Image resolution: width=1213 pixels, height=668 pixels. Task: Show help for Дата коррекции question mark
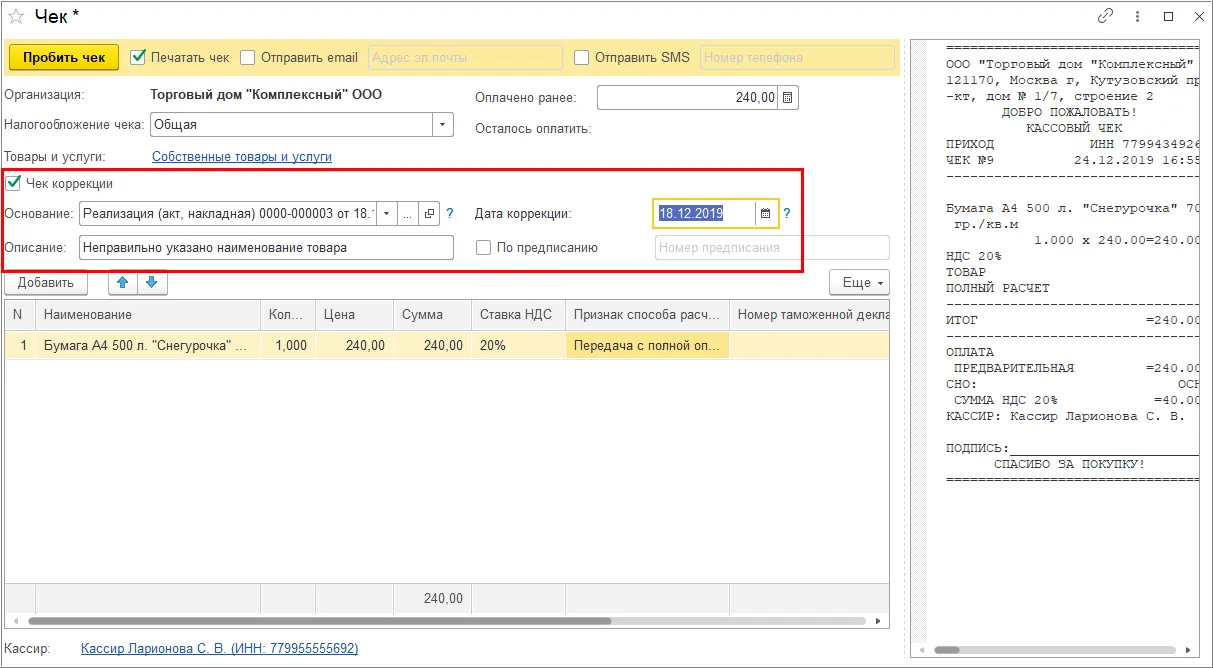point(787,213)
